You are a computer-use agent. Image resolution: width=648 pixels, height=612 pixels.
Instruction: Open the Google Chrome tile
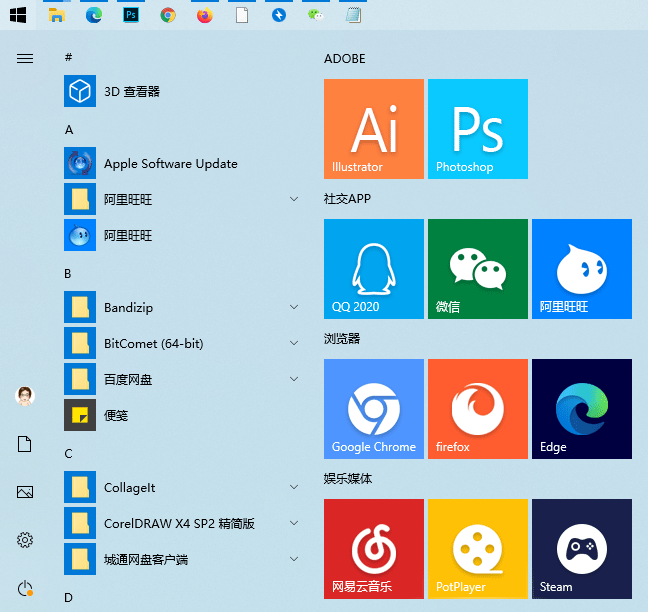click(x=373, y=409)
